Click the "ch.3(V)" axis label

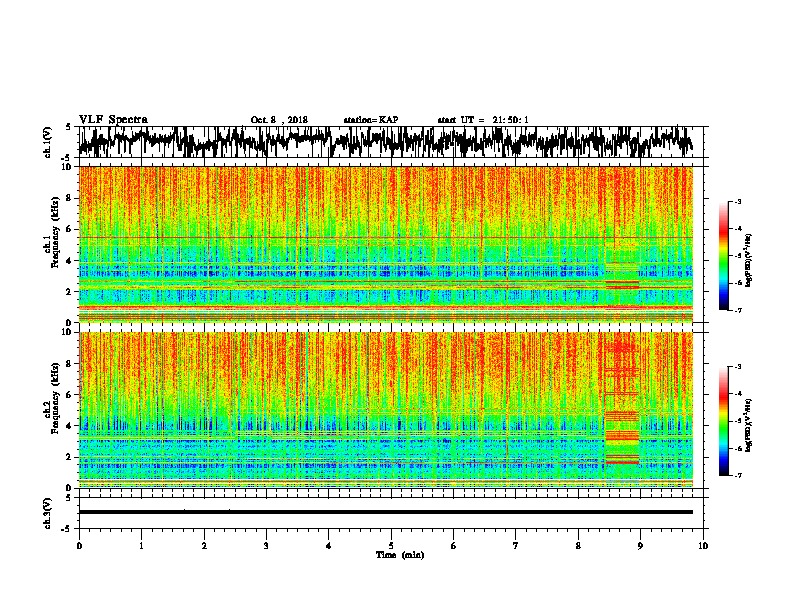click(48, 513)
